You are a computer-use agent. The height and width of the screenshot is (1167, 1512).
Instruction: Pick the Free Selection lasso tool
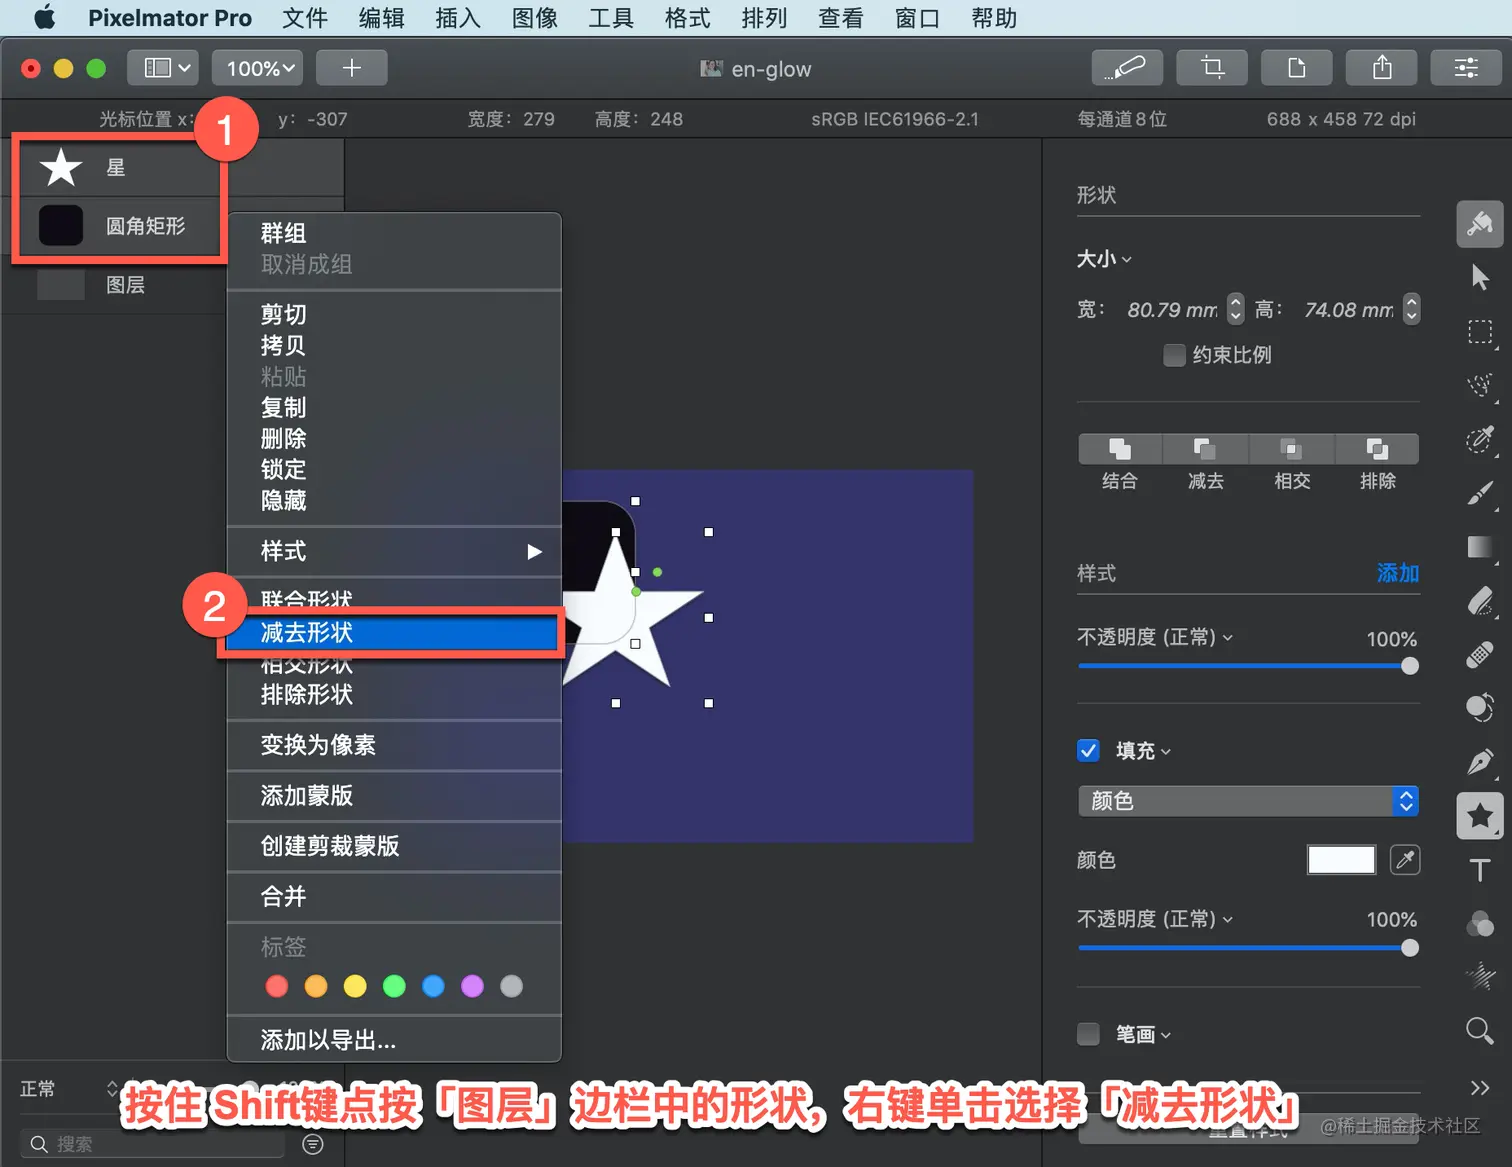pyautogui.click(x=1480, y=385)
